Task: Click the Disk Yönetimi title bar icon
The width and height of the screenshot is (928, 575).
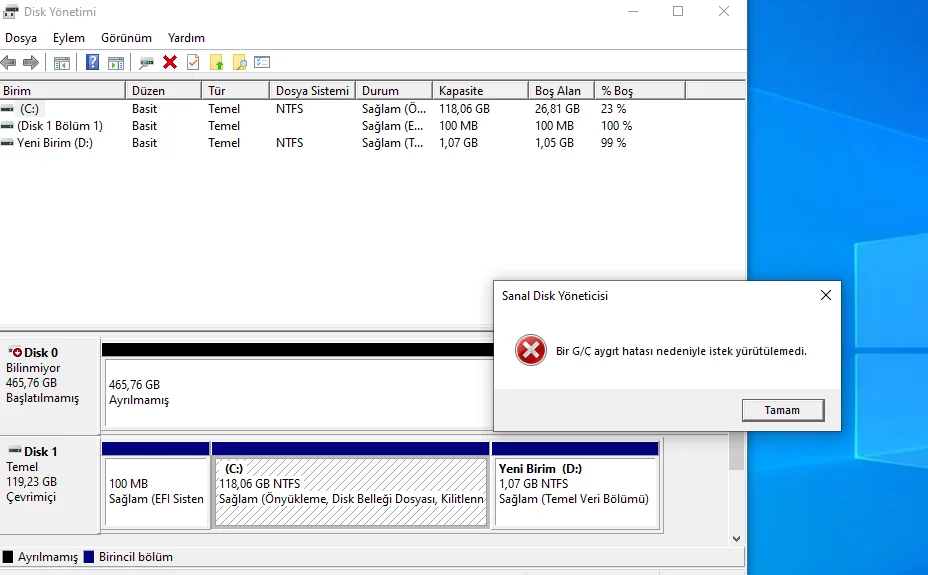Action: point(10,12)
